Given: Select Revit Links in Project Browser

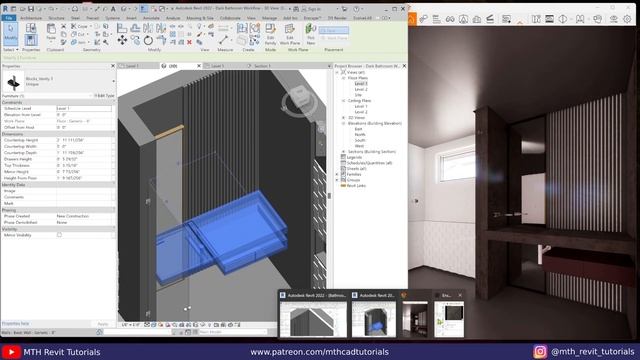Looking at the screenshot, I should tap(356, 186).
